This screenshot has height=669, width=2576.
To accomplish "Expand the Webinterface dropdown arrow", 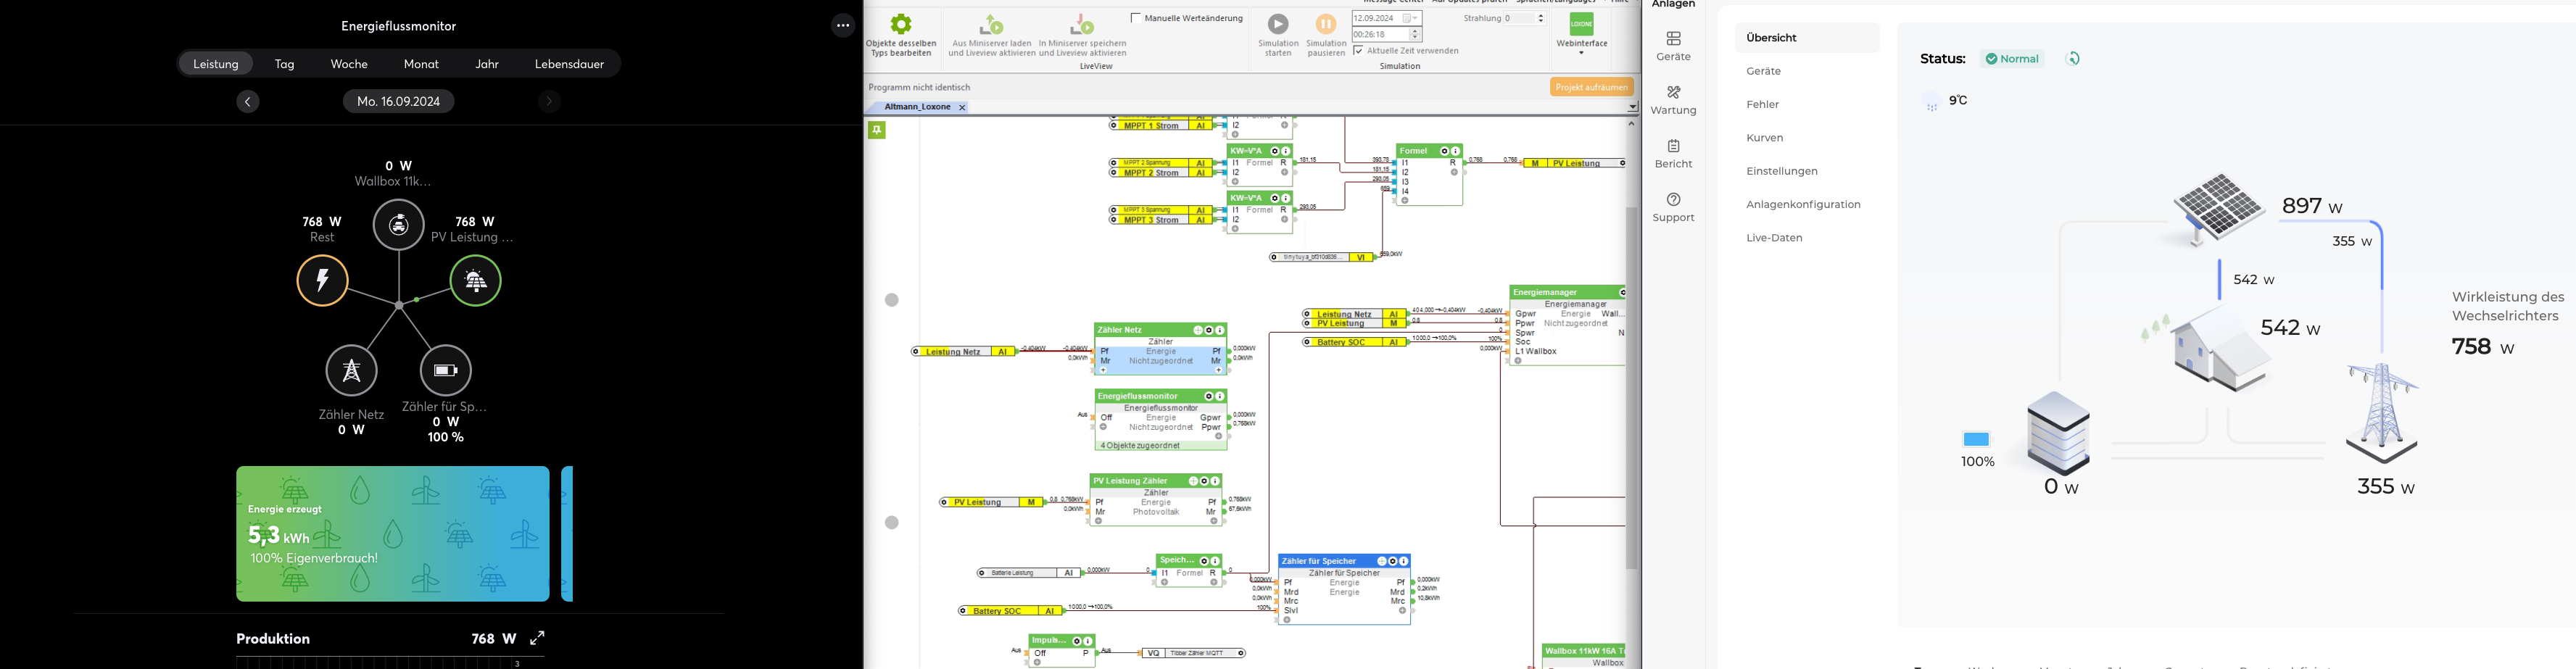I will point(1582,53).
